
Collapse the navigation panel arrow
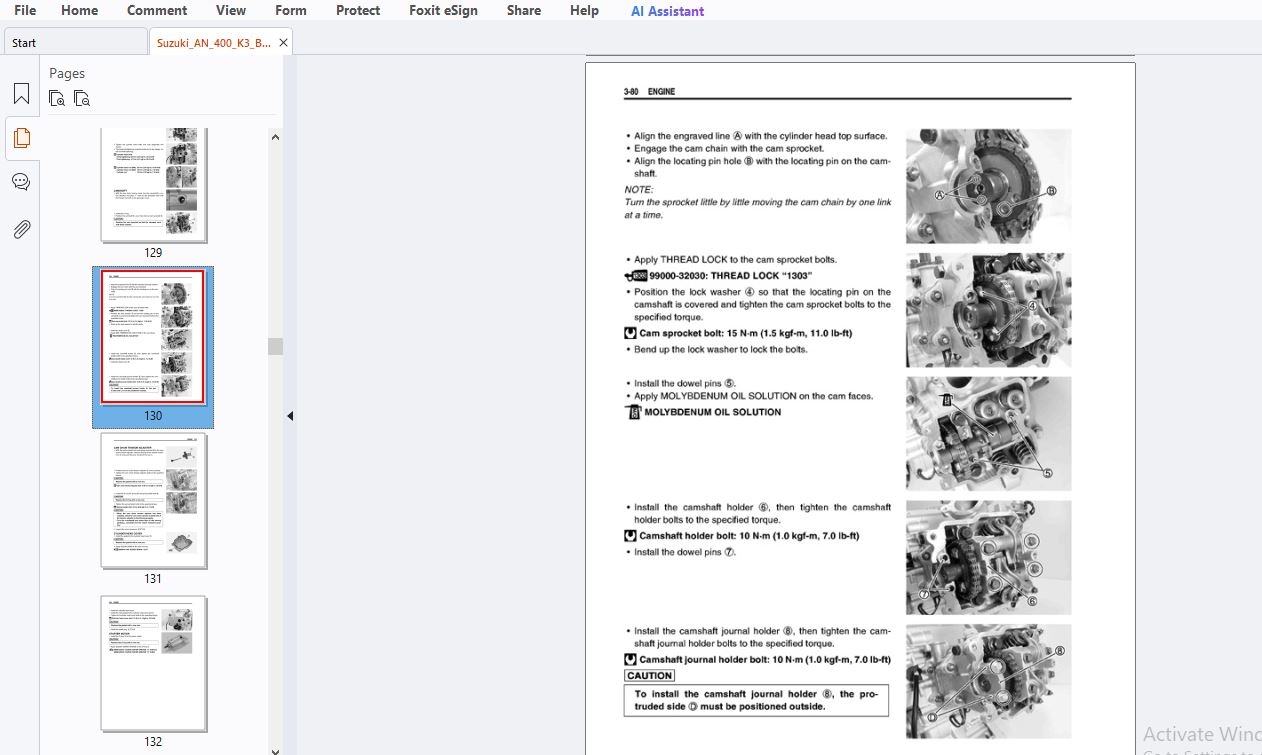290,416
